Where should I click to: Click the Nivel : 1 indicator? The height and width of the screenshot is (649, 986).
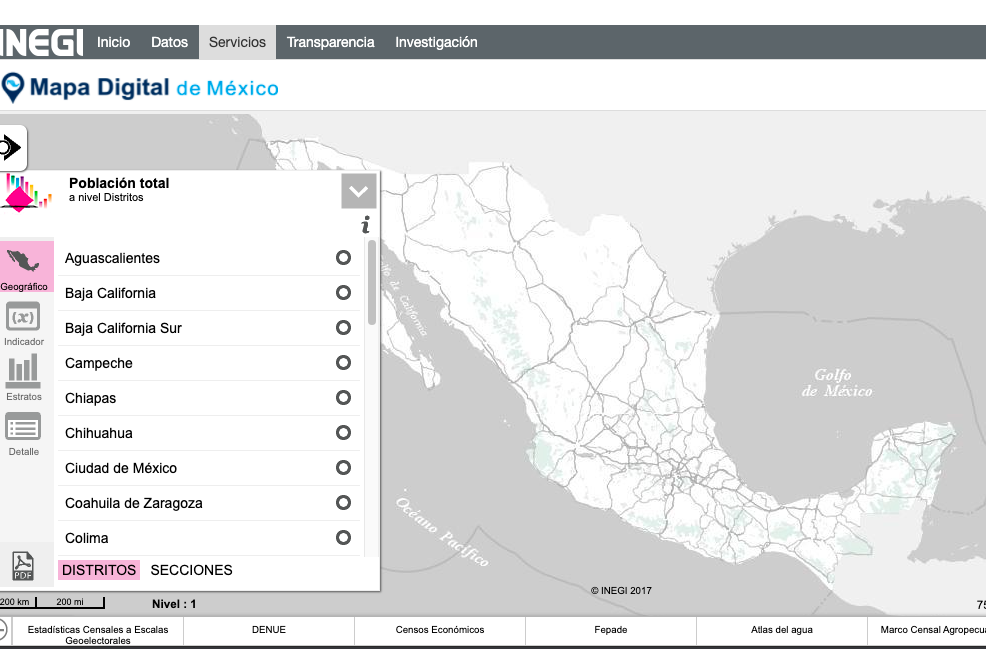174,604
